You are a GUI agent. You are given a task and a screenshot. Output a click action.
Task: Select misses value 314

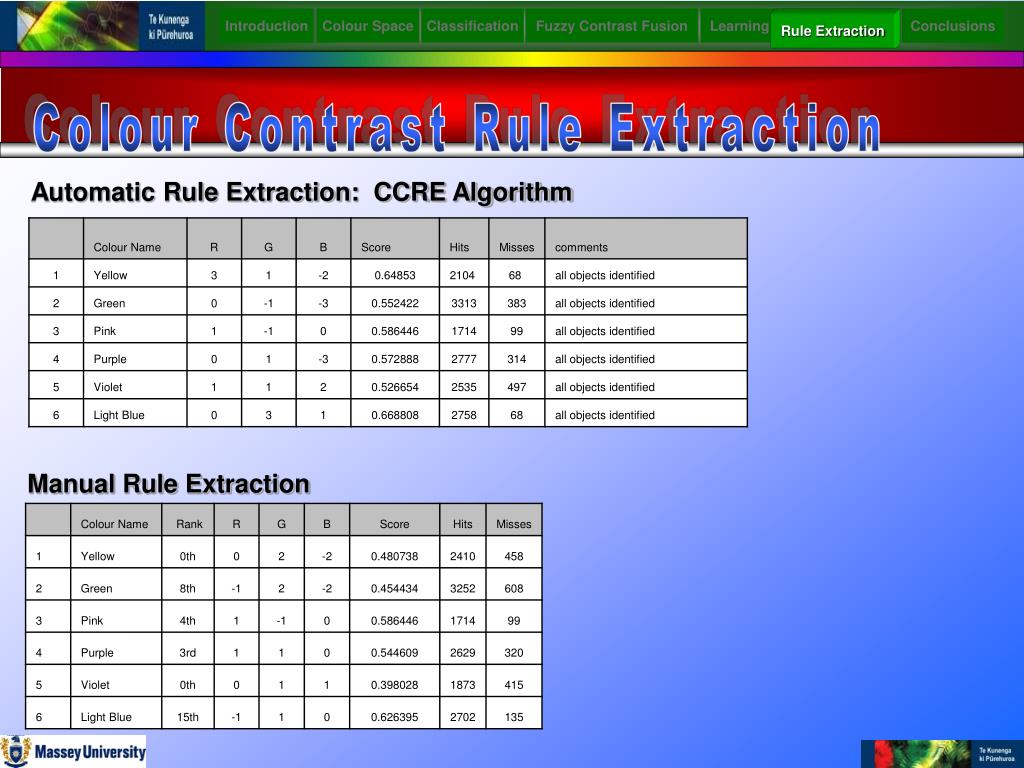coord(517,359)
